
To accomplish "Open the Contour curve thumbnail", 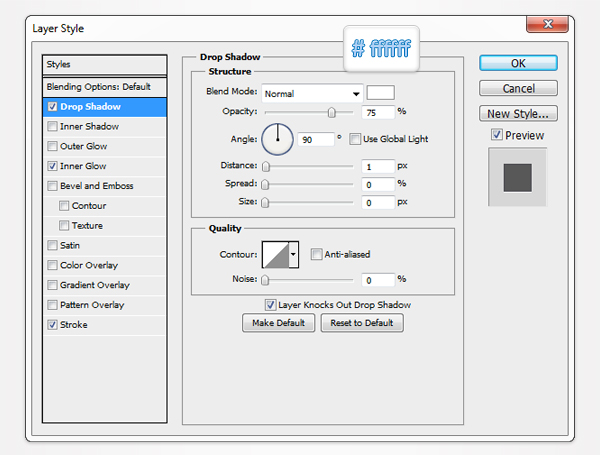I will pos(275,255).
